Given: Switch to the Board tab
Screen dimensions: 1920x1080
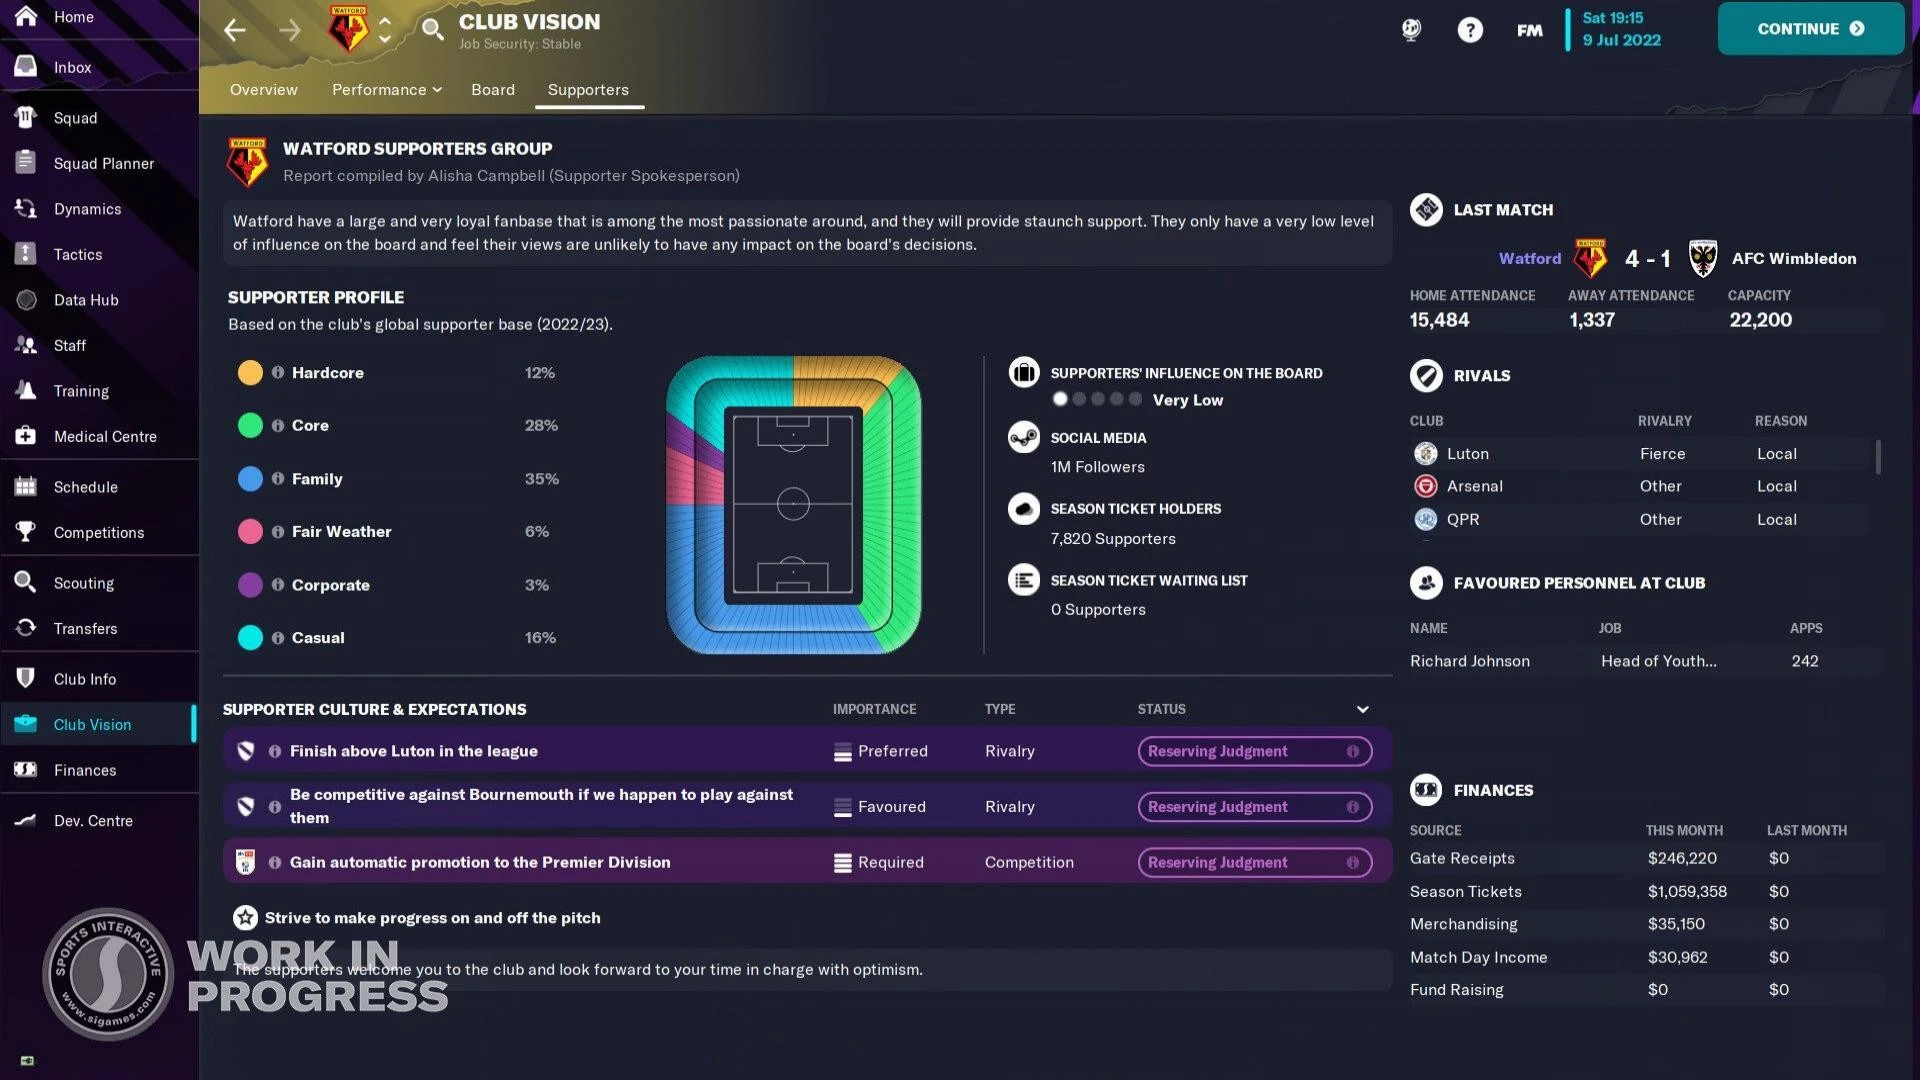Looking at the screenshot, I should click(493, 90).
